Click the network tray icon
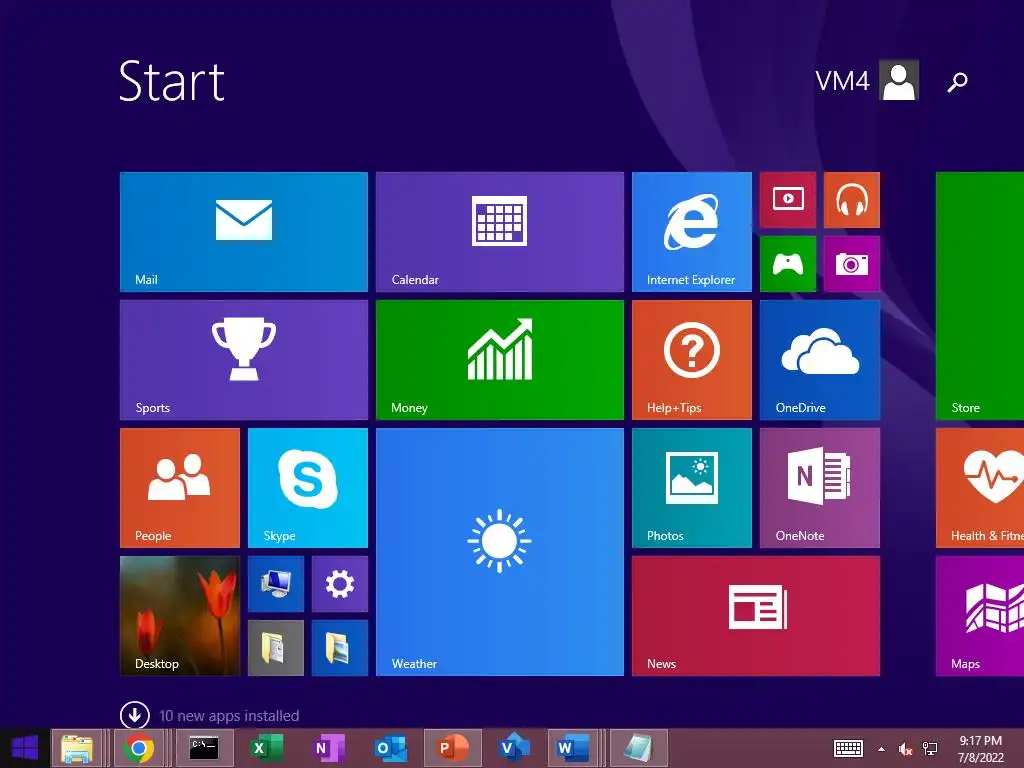This screenshot has height=768, width=1024. (x=930, y=749)
